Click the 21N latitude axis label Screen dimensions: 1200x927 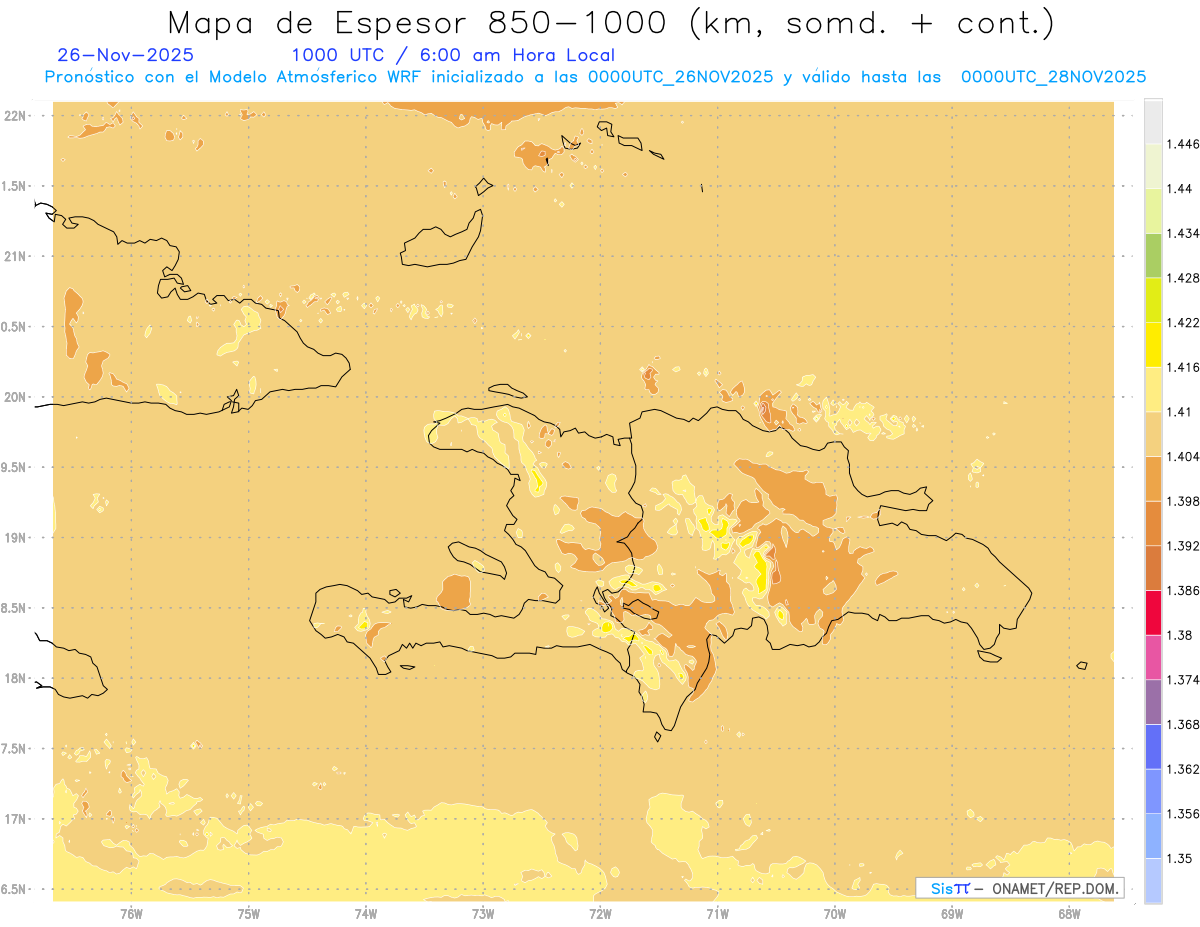17,256
